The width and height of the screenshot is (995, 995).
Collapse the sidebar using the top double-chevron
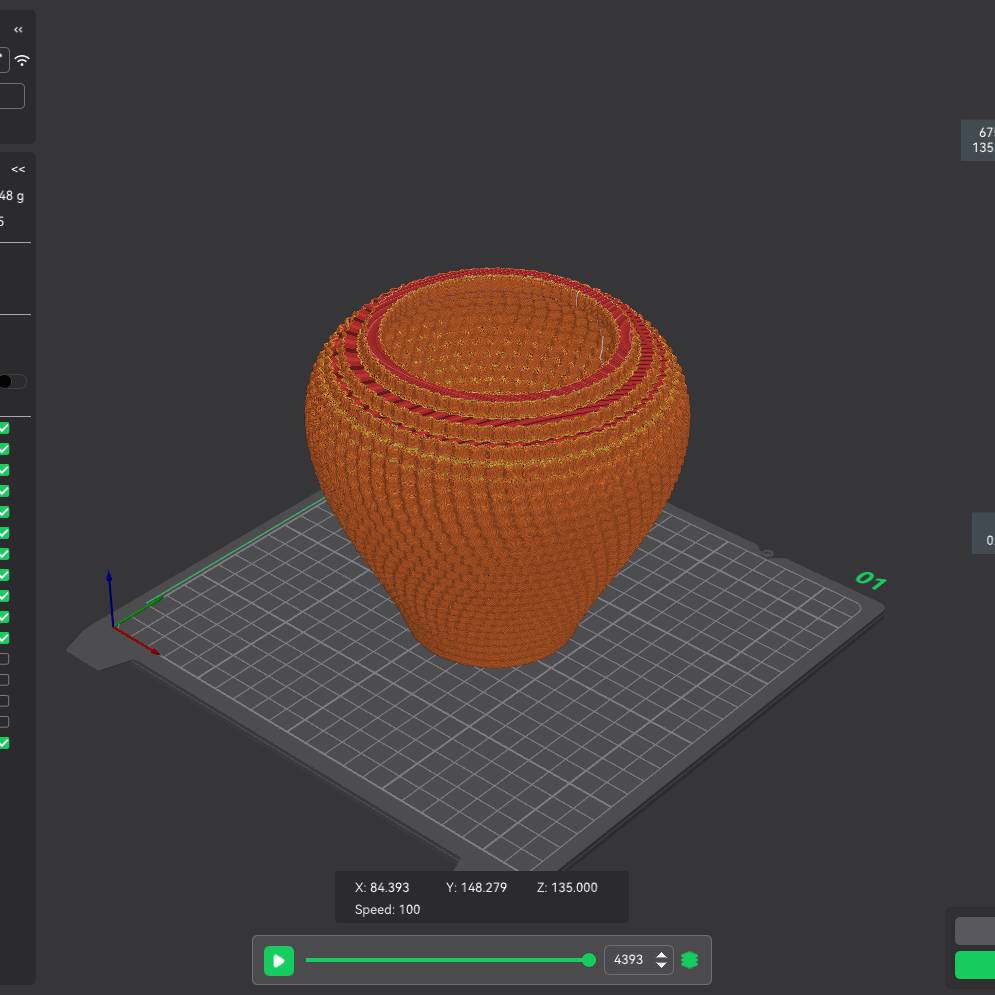[x=18, y=28]
